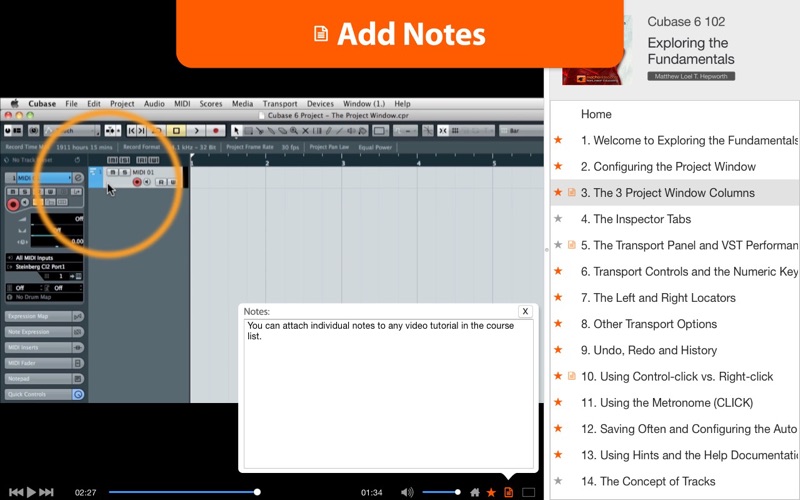The width and height of the screenshot is (800, 500).
Task: Toggle Snap on/off in Cubase toolbar
Action: (x=443, y=131)
